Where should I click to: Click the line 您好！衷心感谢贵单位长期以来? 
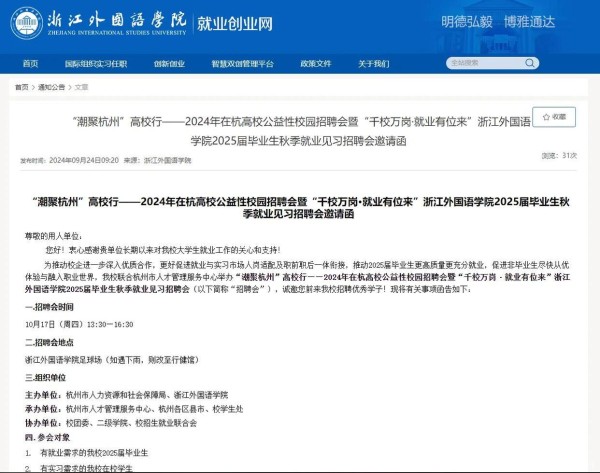tap(163, 250)
